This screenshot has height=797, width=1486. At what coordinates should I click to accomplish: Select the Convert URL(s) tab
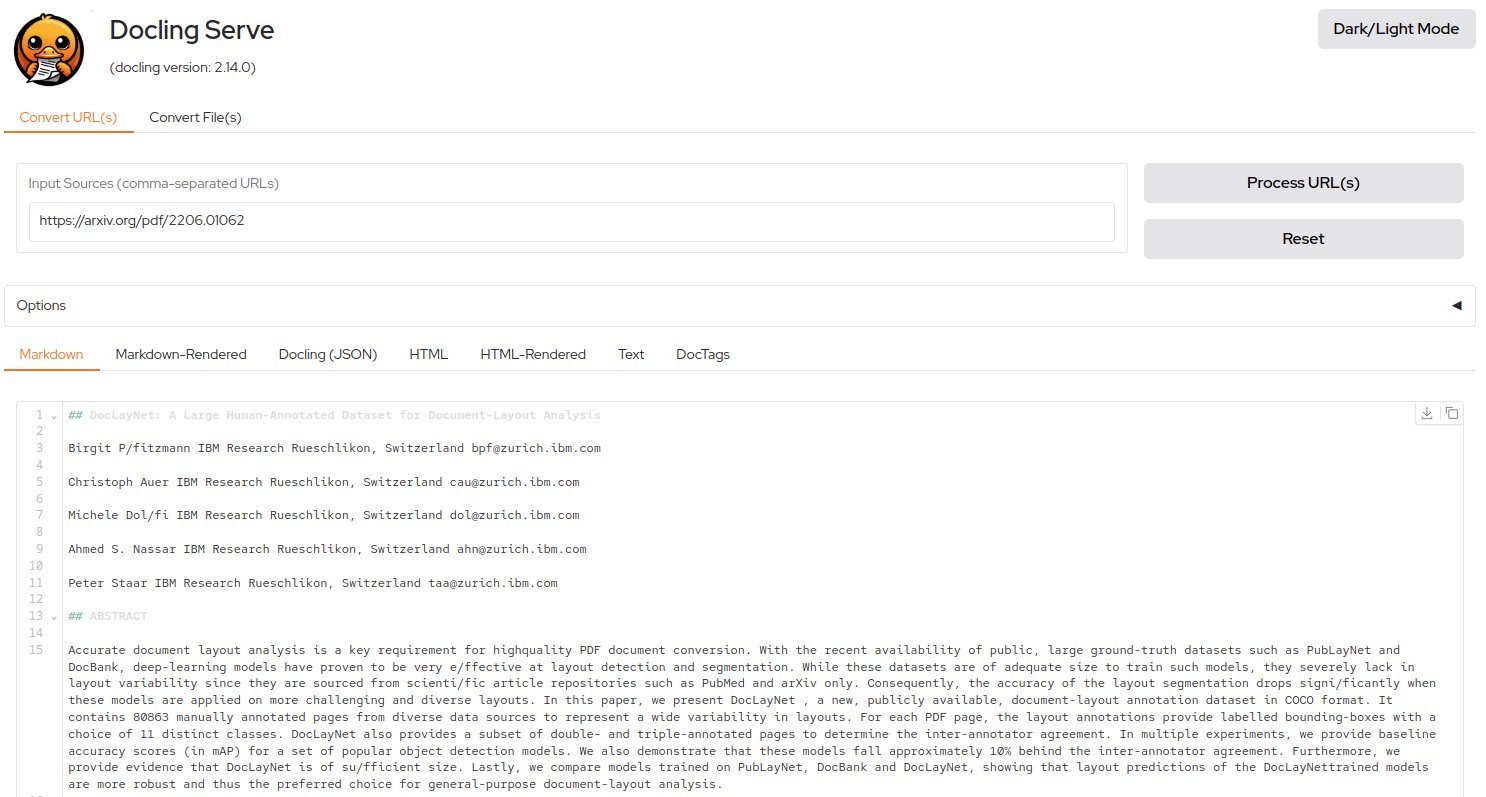68,117
